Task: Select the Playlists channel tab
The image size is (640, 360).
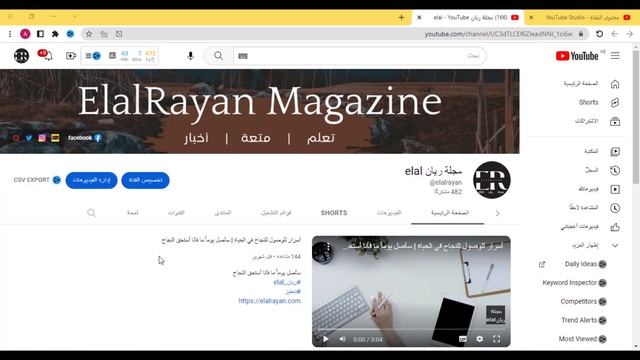Action: [276, 213]
